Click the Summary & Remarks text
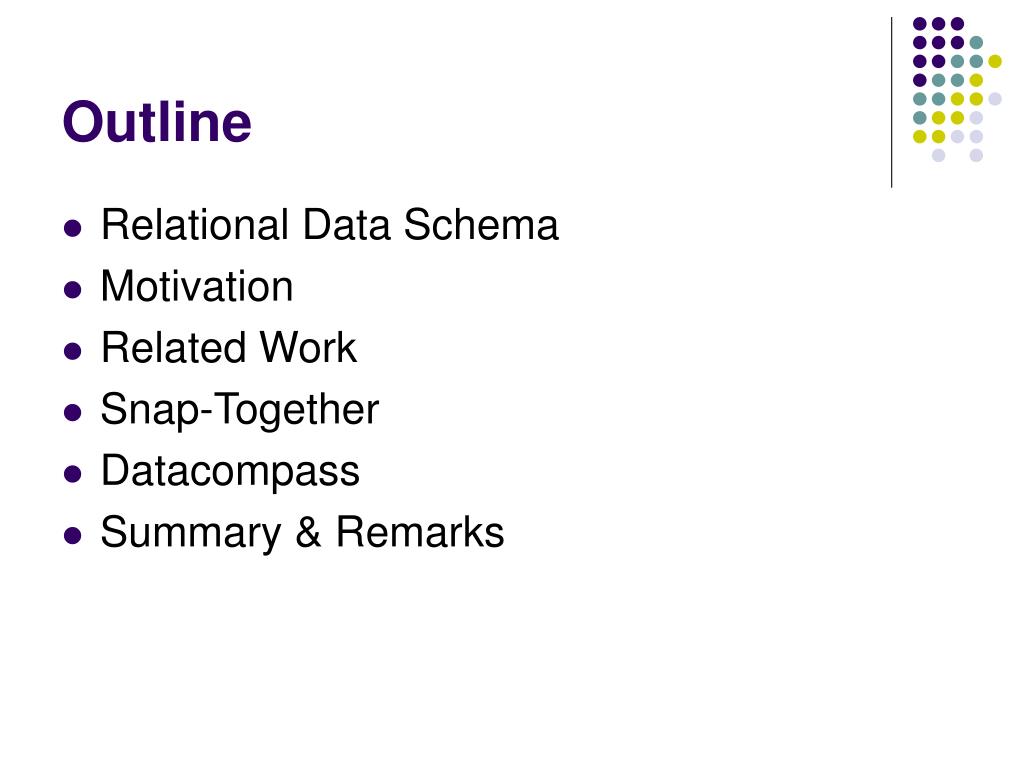This screenshot has width=1024, height=768. point(302,532)
